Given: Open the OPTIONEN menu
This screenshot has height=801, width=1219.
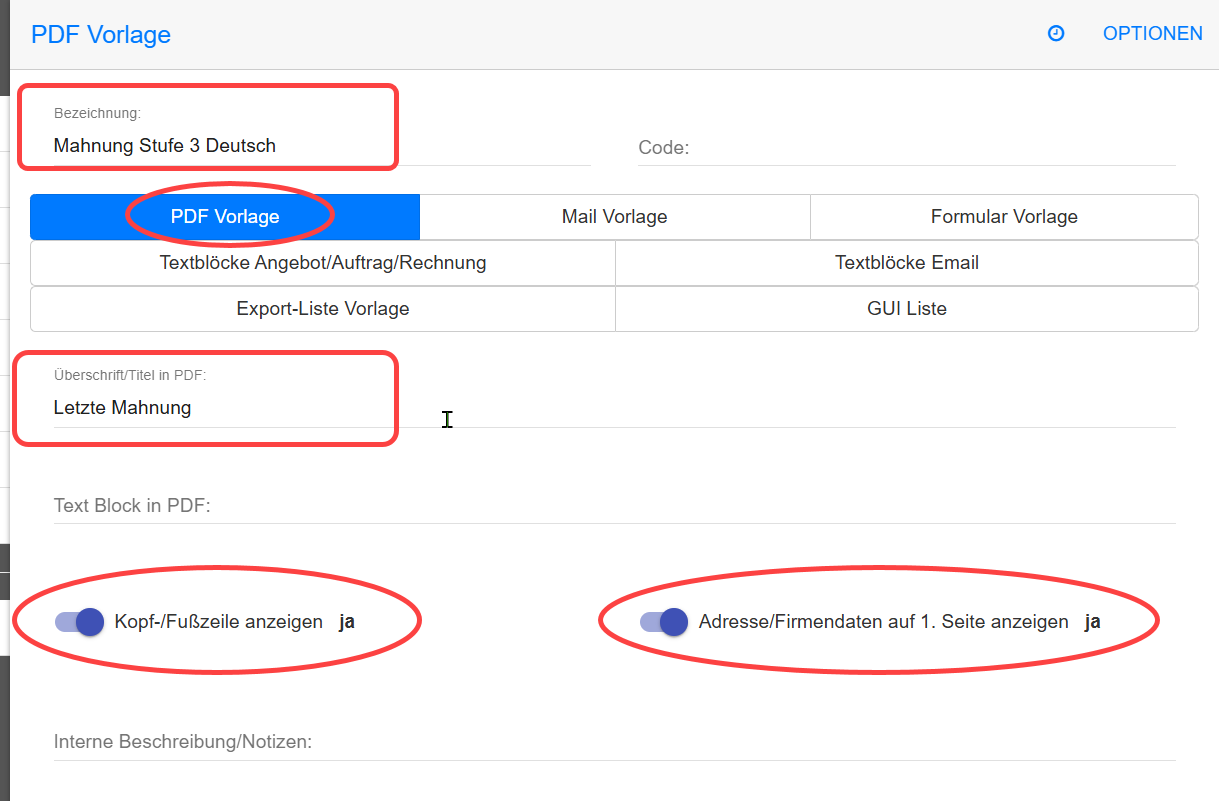Looking at the screenshot, I should pos(1152,34).
